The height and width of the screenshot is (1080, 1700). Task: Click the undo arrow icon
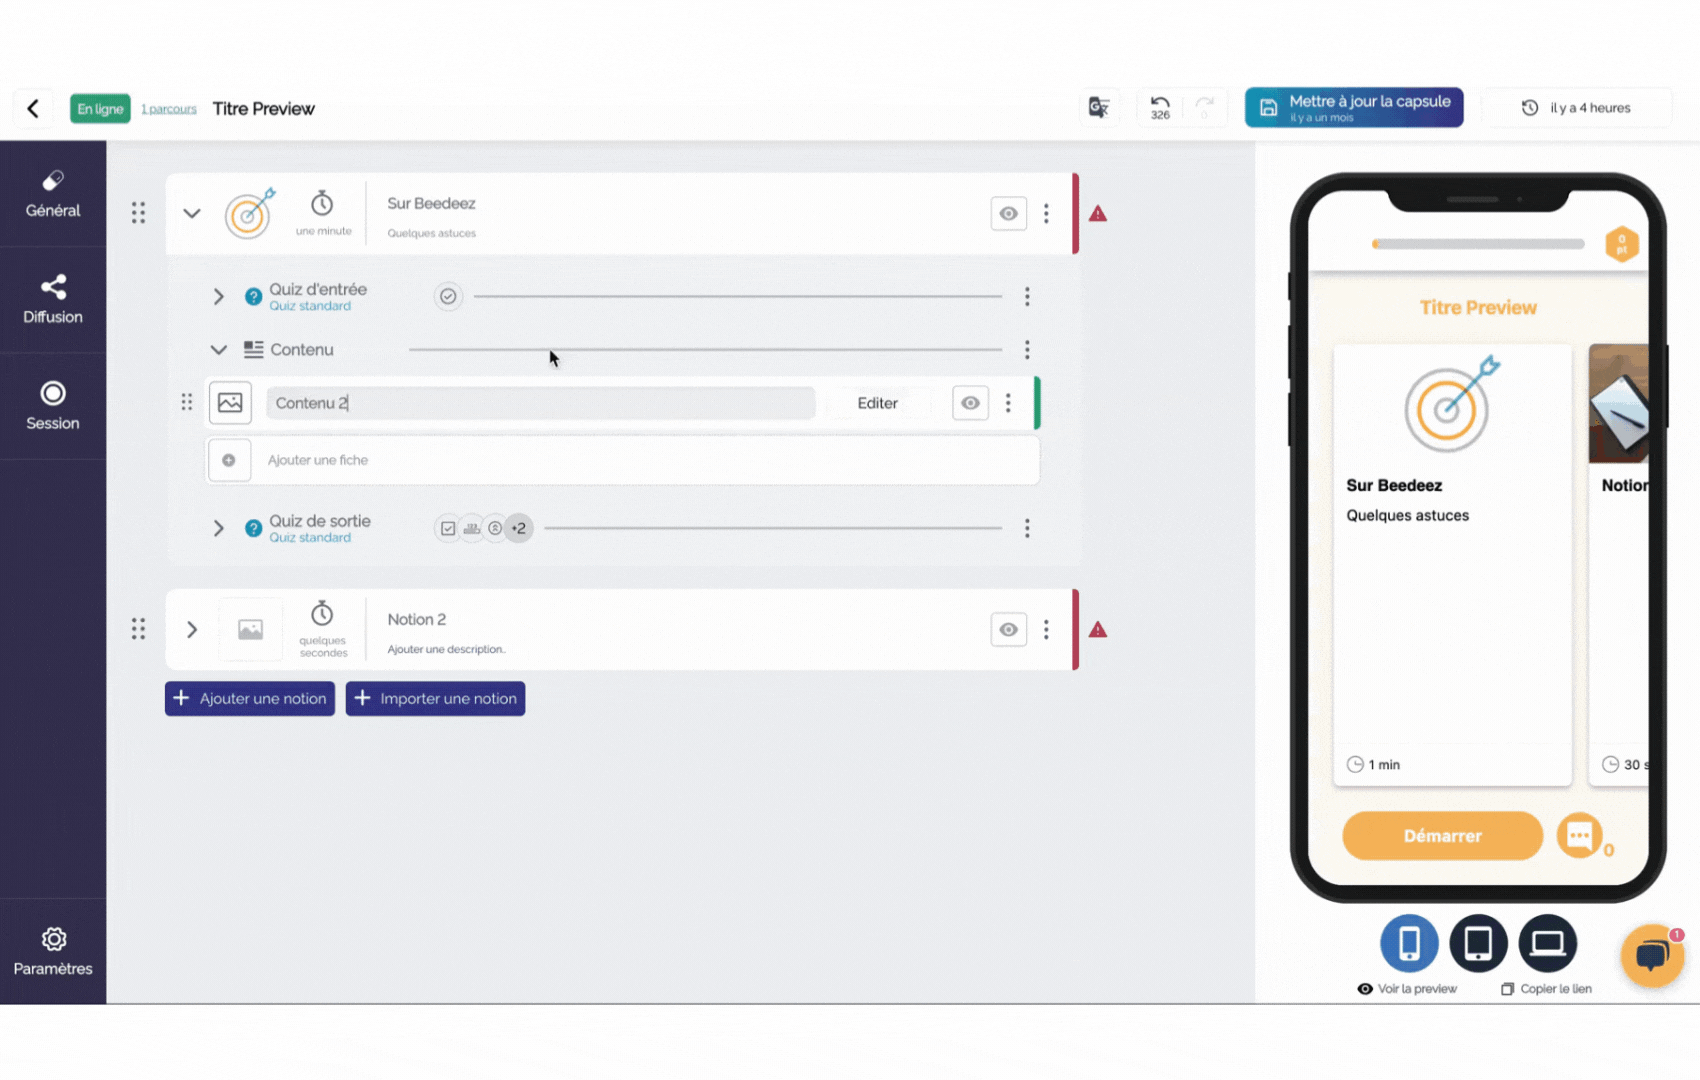[x=1160, y=105]
